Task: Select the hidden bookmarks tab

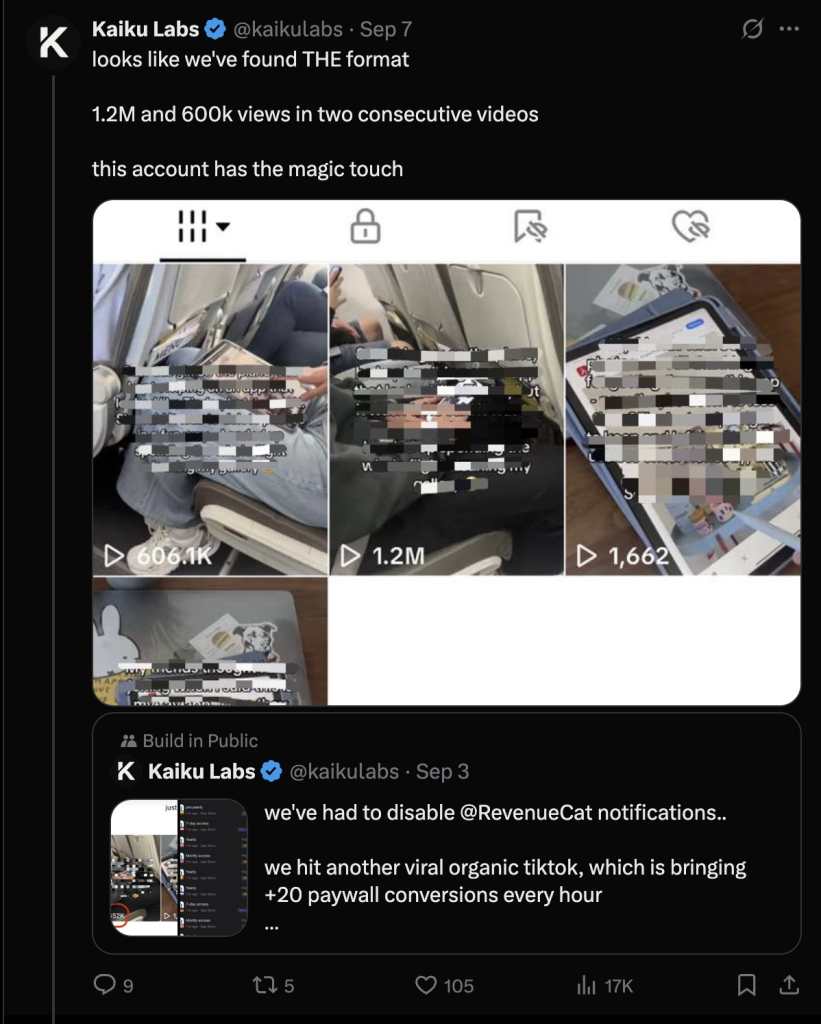Action: tap(529, 228)
